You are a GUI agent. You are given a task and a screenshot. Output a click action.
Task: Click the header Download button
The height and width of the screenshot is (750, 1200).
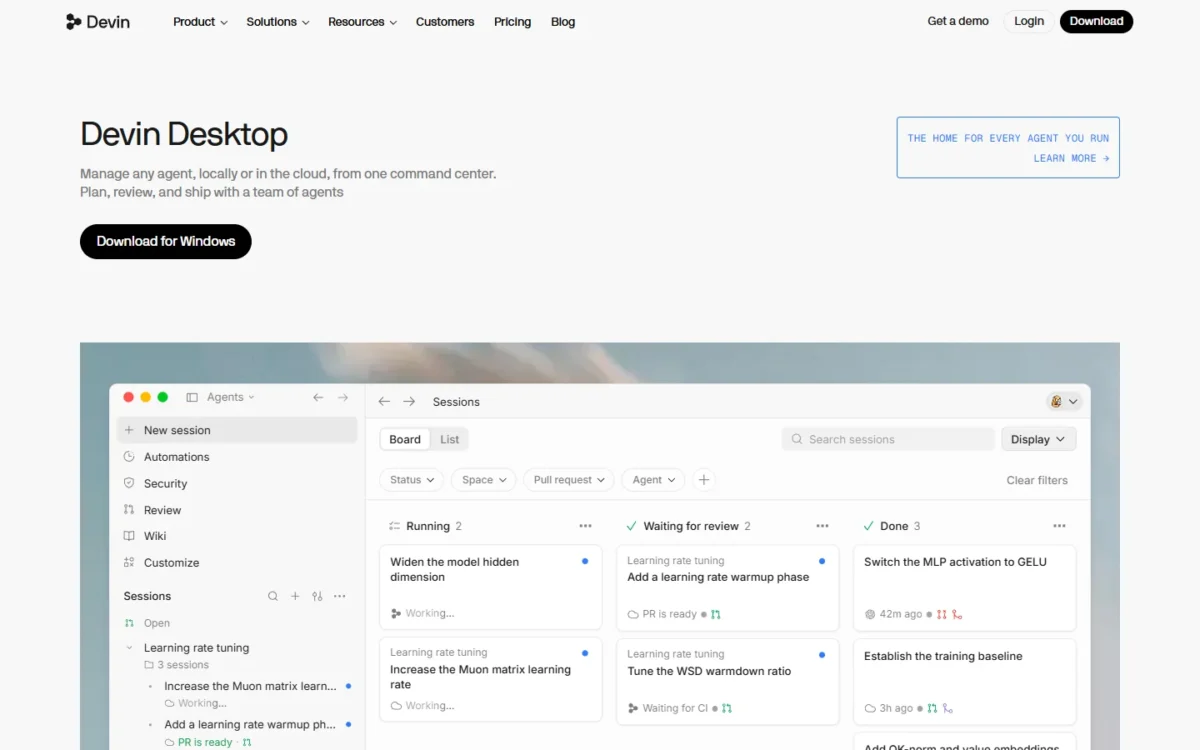coord(1097,21)
